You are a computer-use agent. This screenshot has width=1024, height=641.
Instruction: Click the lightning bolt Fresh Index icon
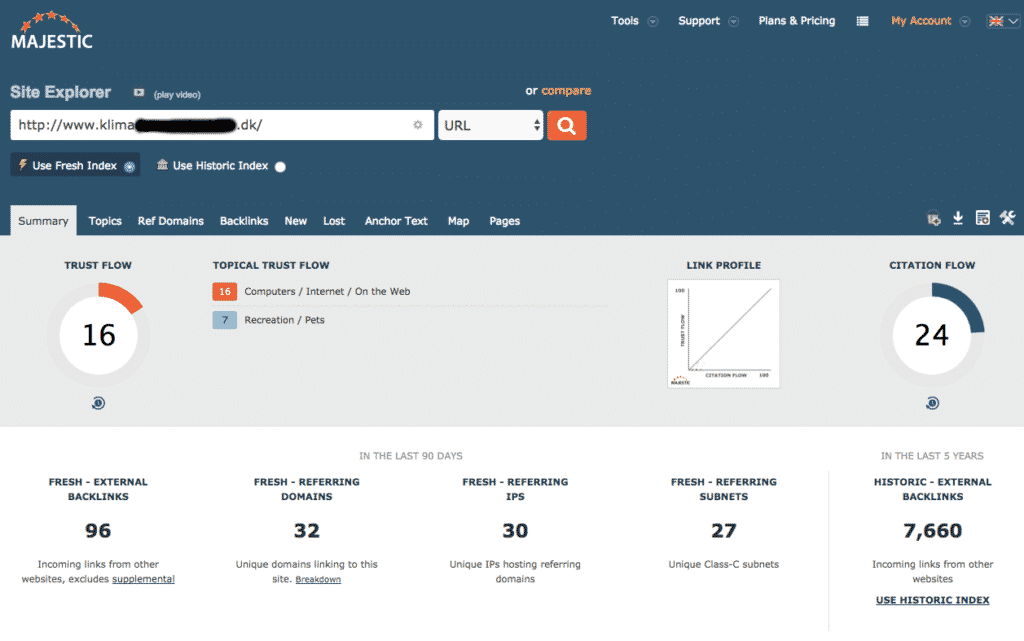click(23, 165)
